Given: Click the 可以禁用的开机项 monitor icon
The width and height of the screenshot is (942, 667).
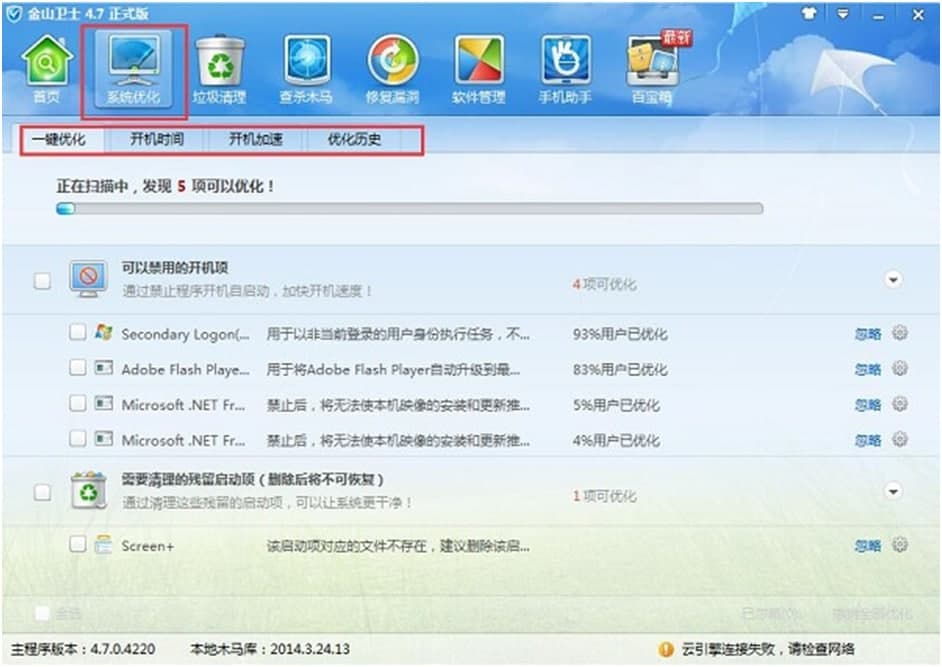Looking at the screenshot, I should coord(88,279).
